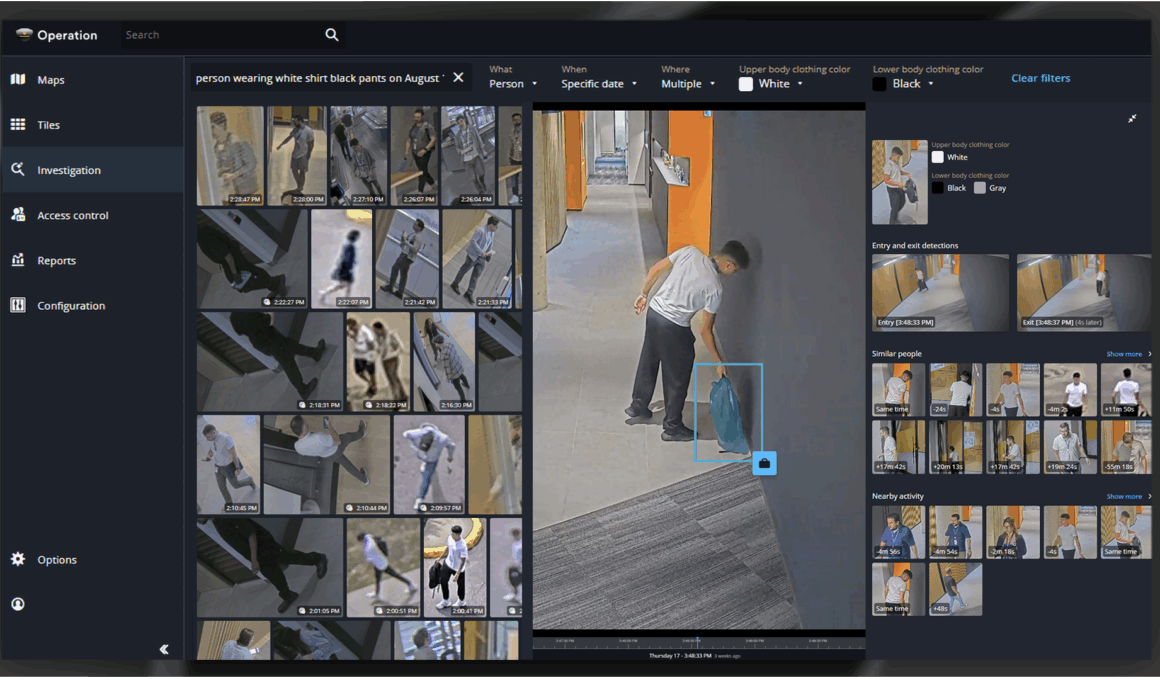Select the -4m 54s nearby activity thumbnail
Image resolution: width=1160 pixels, height=680 pixels.
click(x=955, y=532)
